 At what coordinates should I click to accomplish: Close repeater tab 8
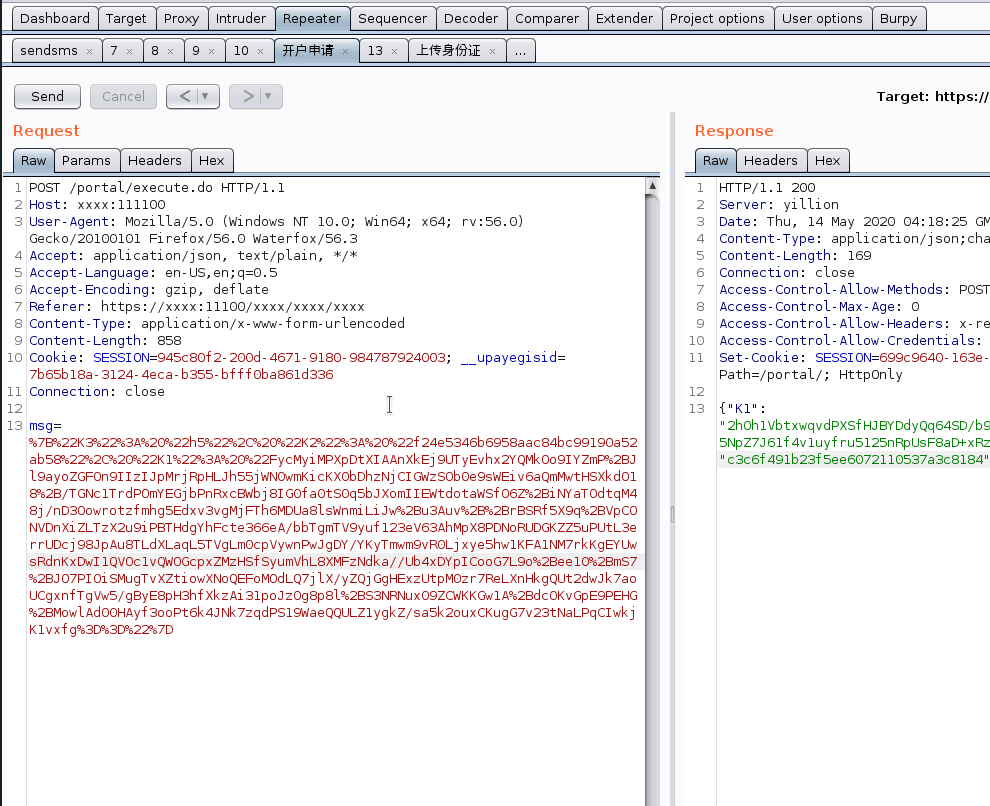170,51
